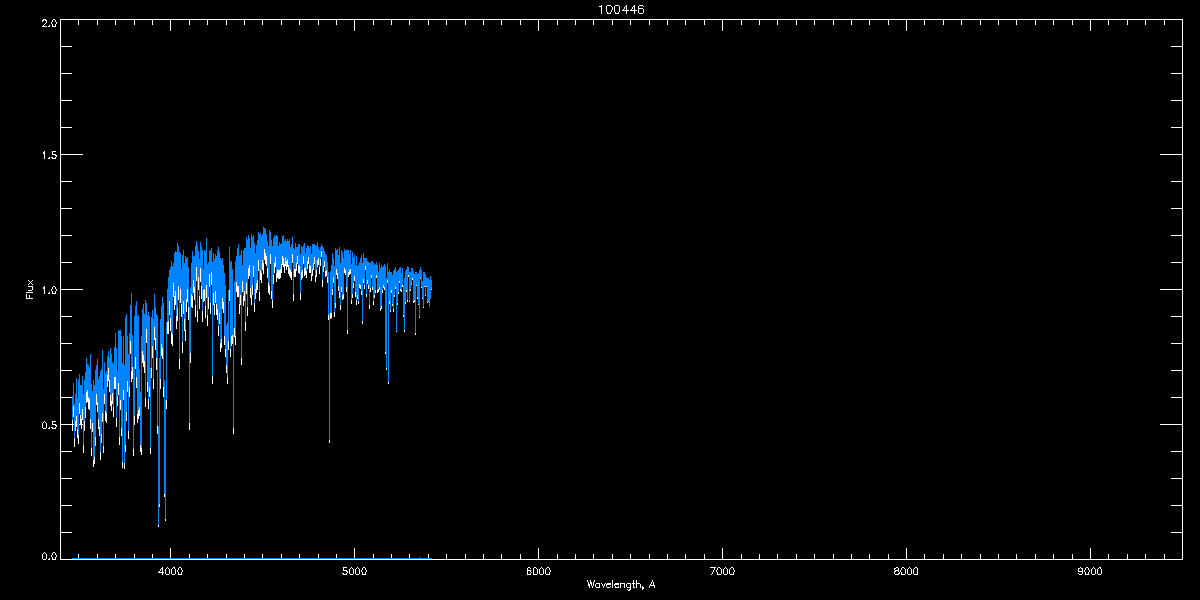Click the 'Wavelength, A' x-axis label

[x=620, y=584]
